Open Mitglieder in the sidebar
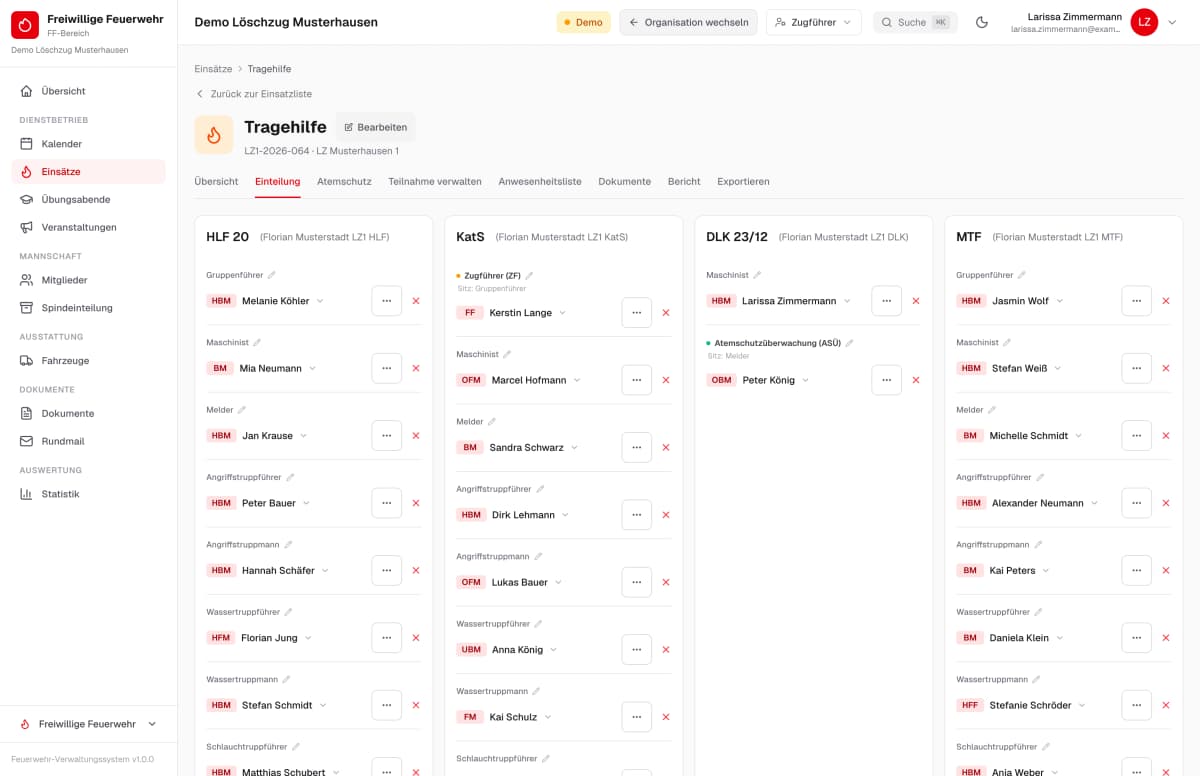The width and height of the screenshot is (1200, 776). [89, 280]
